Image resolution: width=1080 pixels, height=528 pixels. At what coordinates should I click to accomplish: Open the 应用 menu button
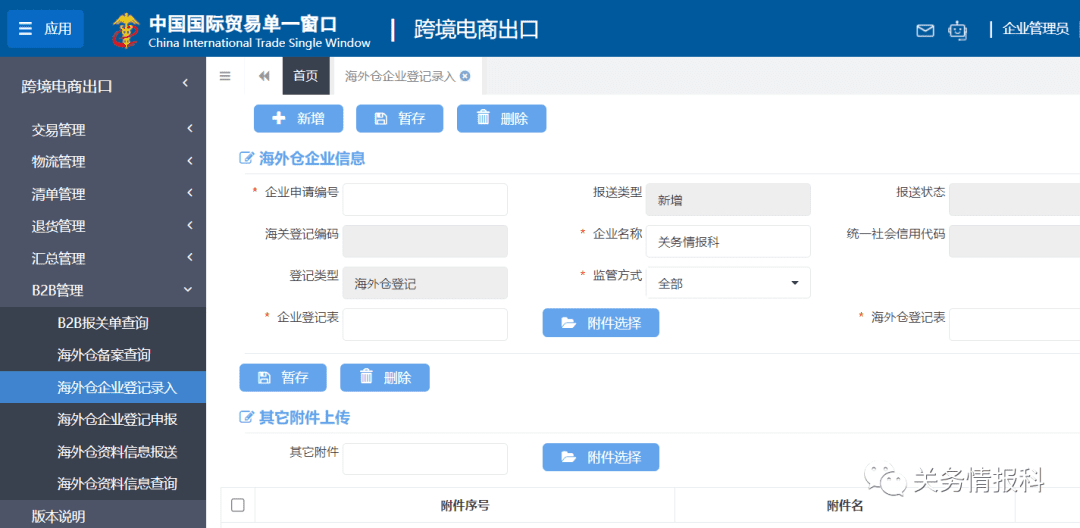pos(45,29)
